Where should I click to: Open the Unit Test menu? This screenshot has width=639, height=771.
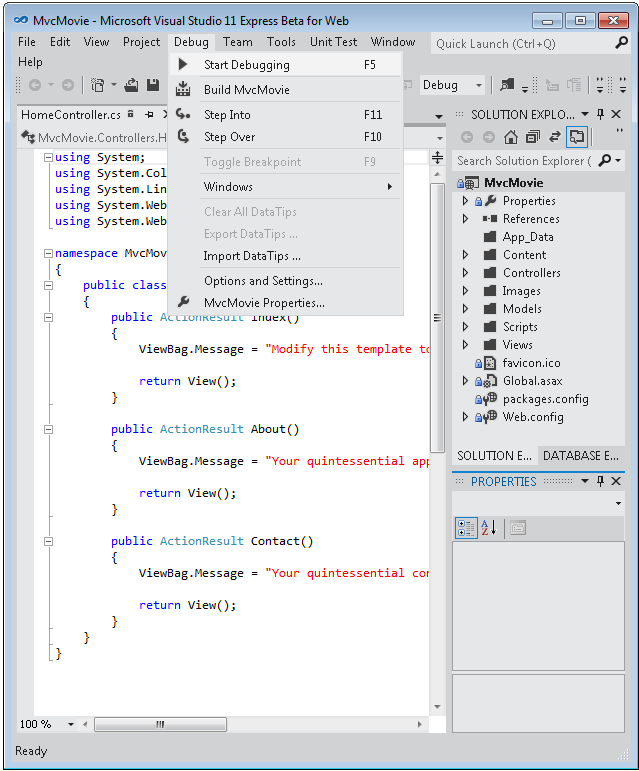pyautogui.click(x=333, y=42)
